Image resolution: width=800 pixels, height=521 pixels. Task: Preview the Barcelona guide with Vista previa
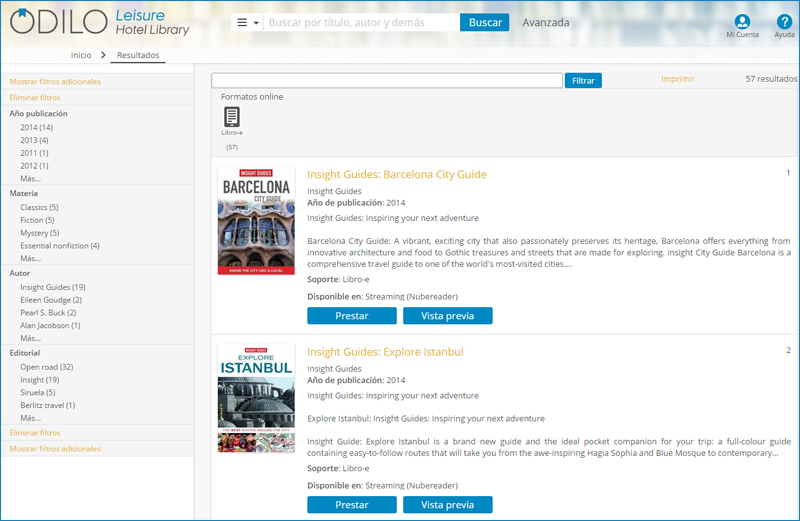coord(447,316)
